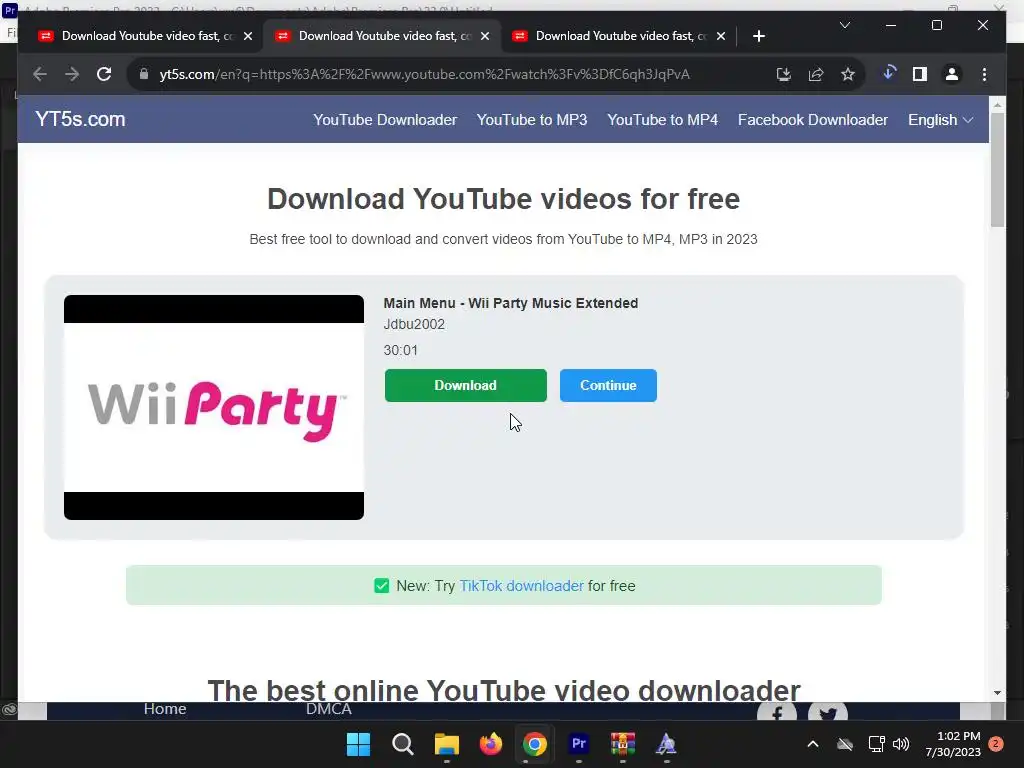Image resolution: width=1024 pixels, height=768 pixels.
Task: Click the Wii Party video thumbnail
Action: pos(214,408)
